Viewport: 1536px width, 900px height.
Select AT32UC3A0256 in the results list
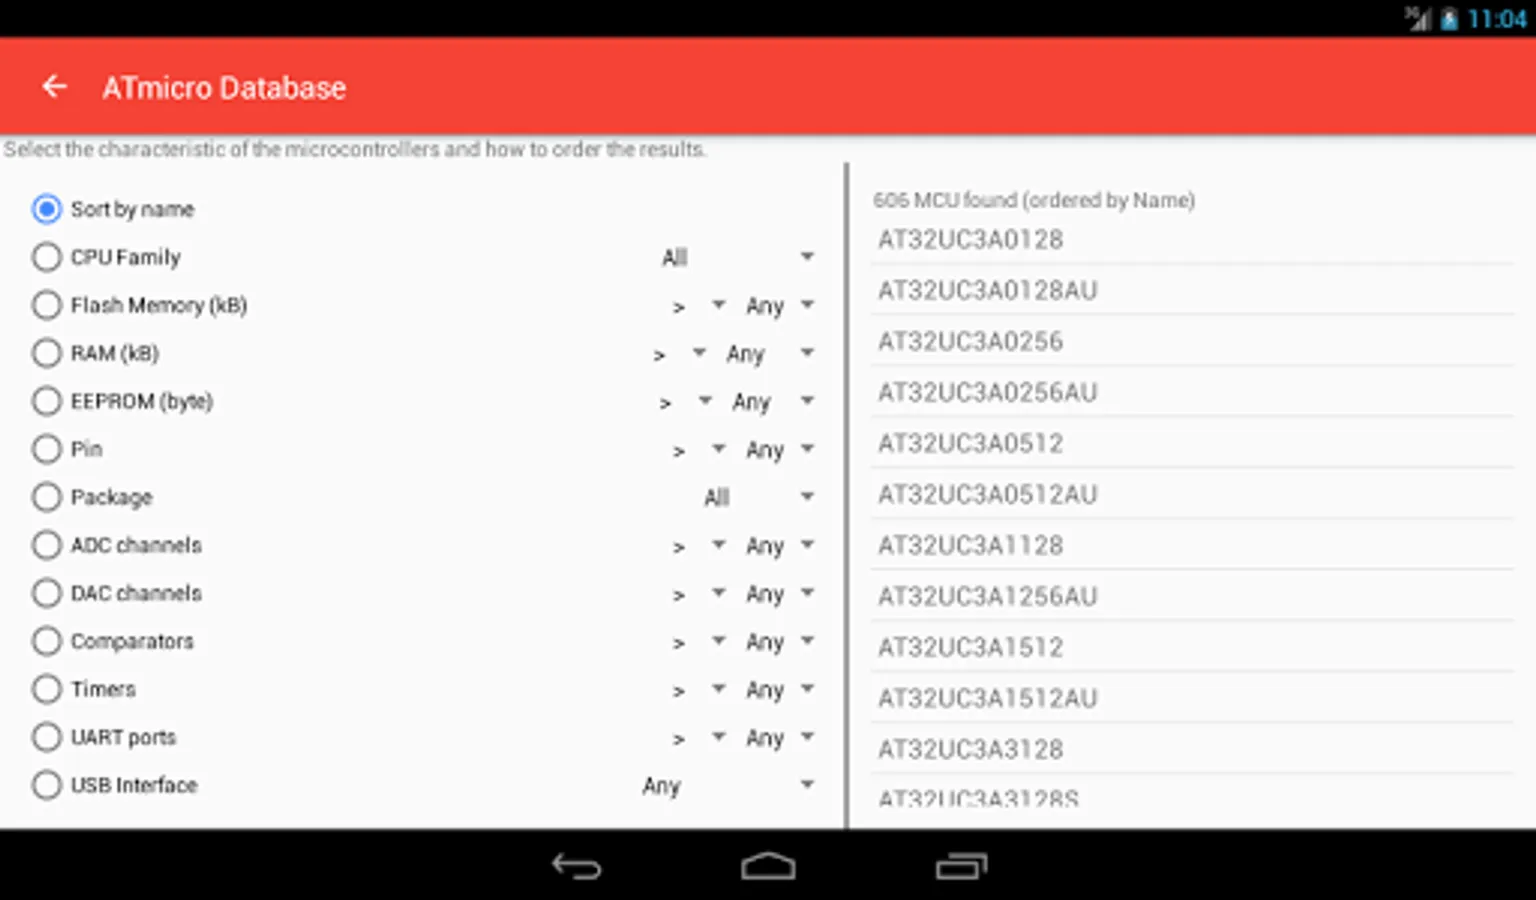pyautogui.click(x=1192, y=341)
